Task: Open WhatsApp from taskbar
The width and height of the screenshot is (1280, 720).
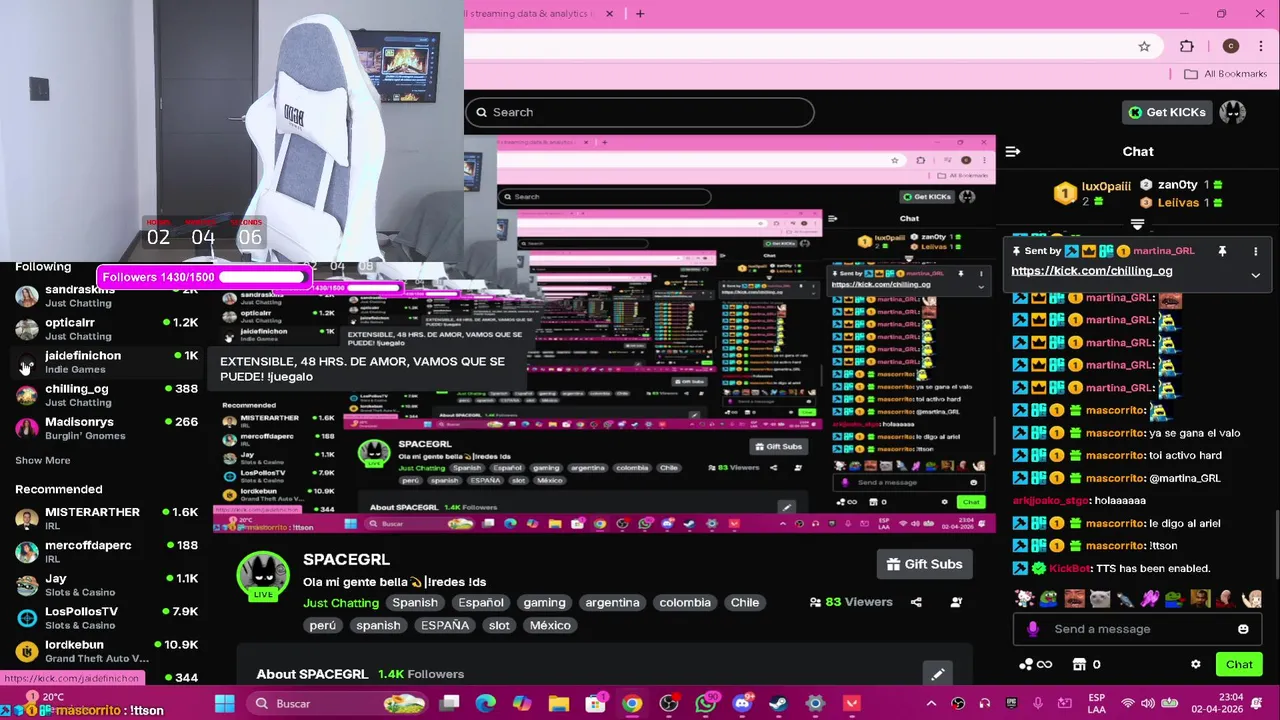Action: tap(706, 704)
